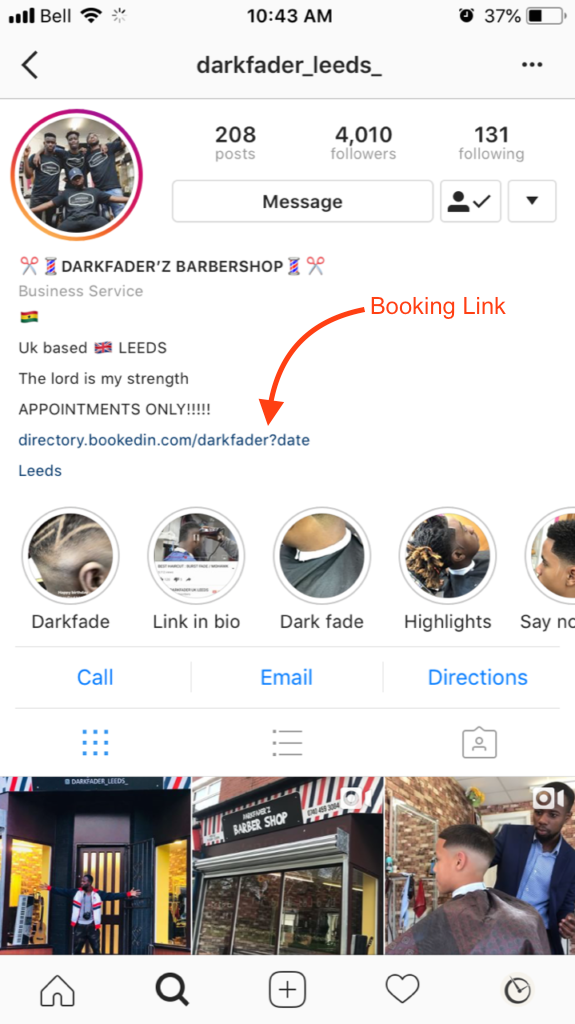The image size is (575, 1024).
Task: Tap the new post plus icon
Action: pos(288,990)
